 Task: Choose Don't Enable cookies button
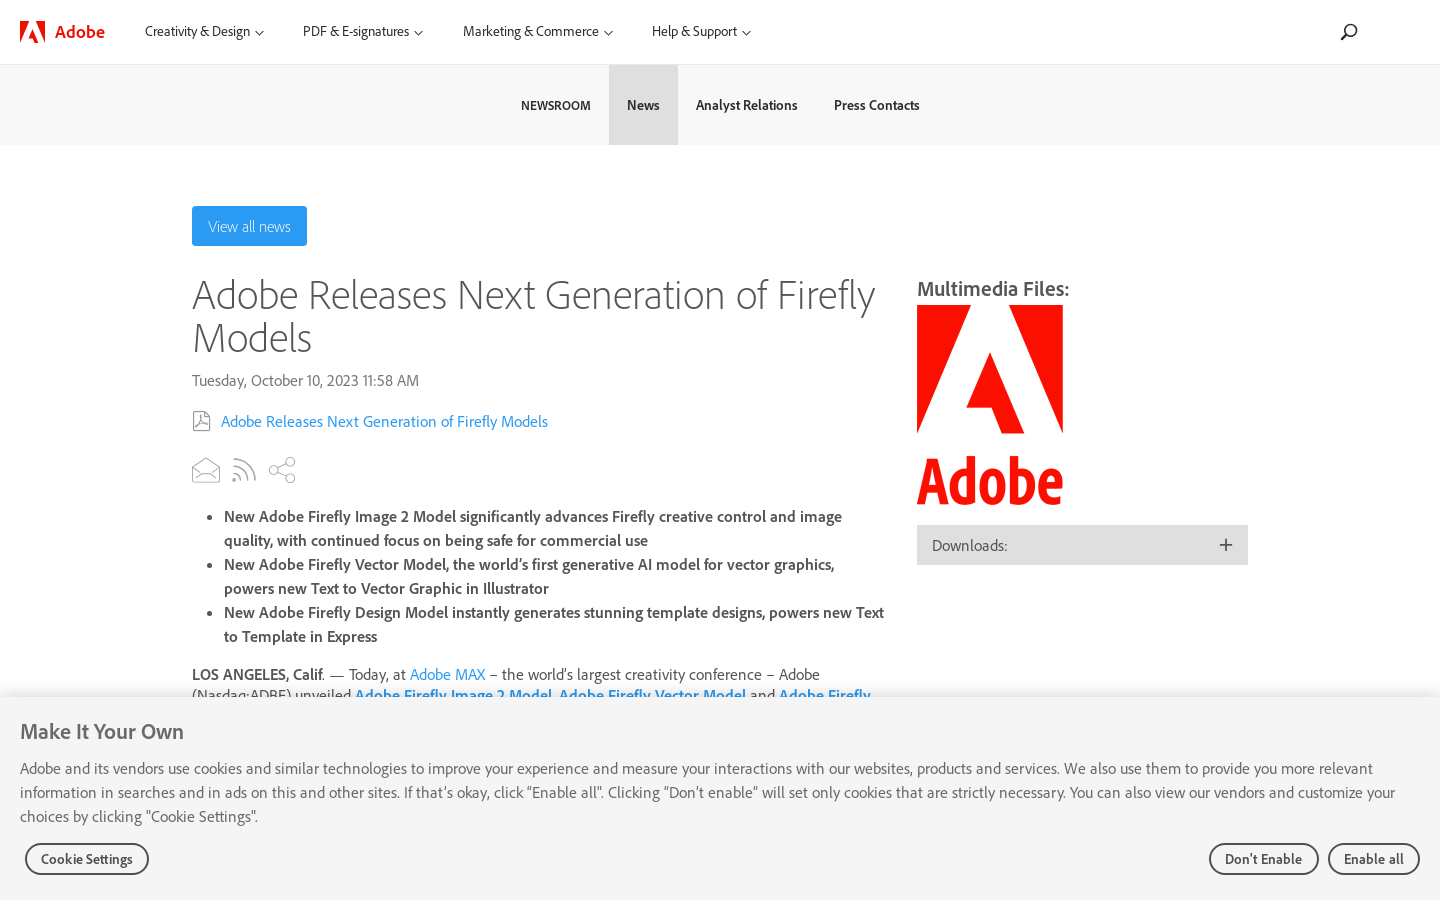1263,859
